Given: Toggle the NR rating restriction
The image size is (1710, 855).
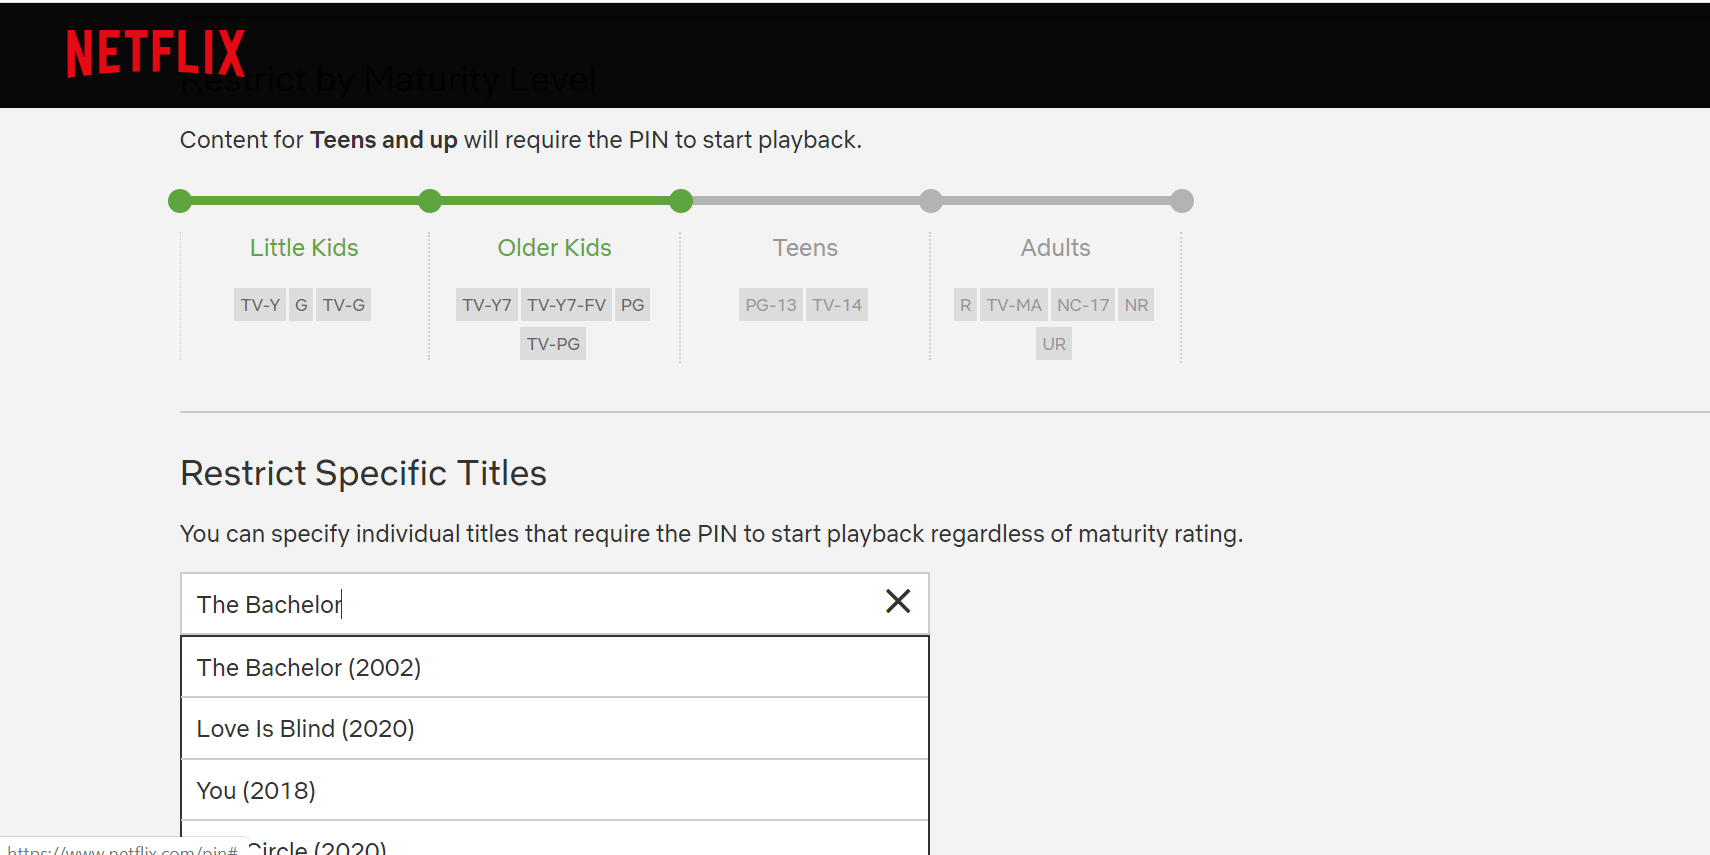Looking at the screenshot, I should 1135,304.
